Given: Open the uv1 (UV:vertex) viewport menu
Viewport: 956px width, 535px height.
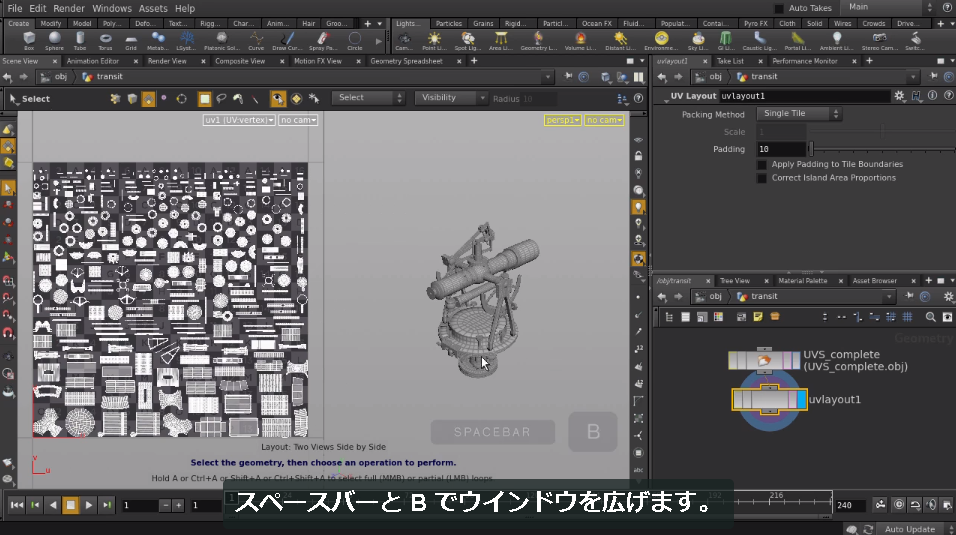Looking at the screenshot, I should tap(239, 120).
